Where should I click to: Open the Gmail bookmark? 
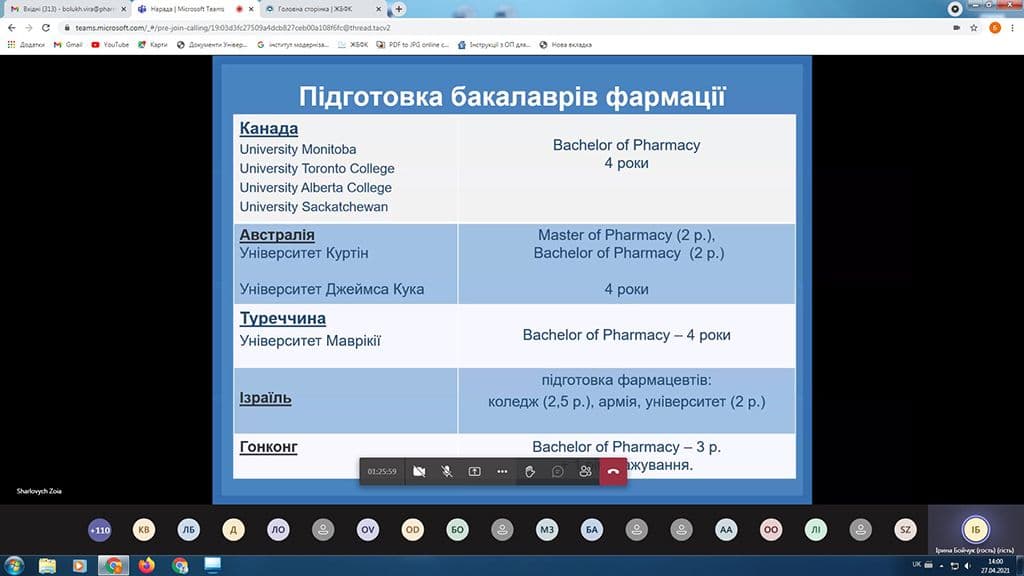pos(68,44)
